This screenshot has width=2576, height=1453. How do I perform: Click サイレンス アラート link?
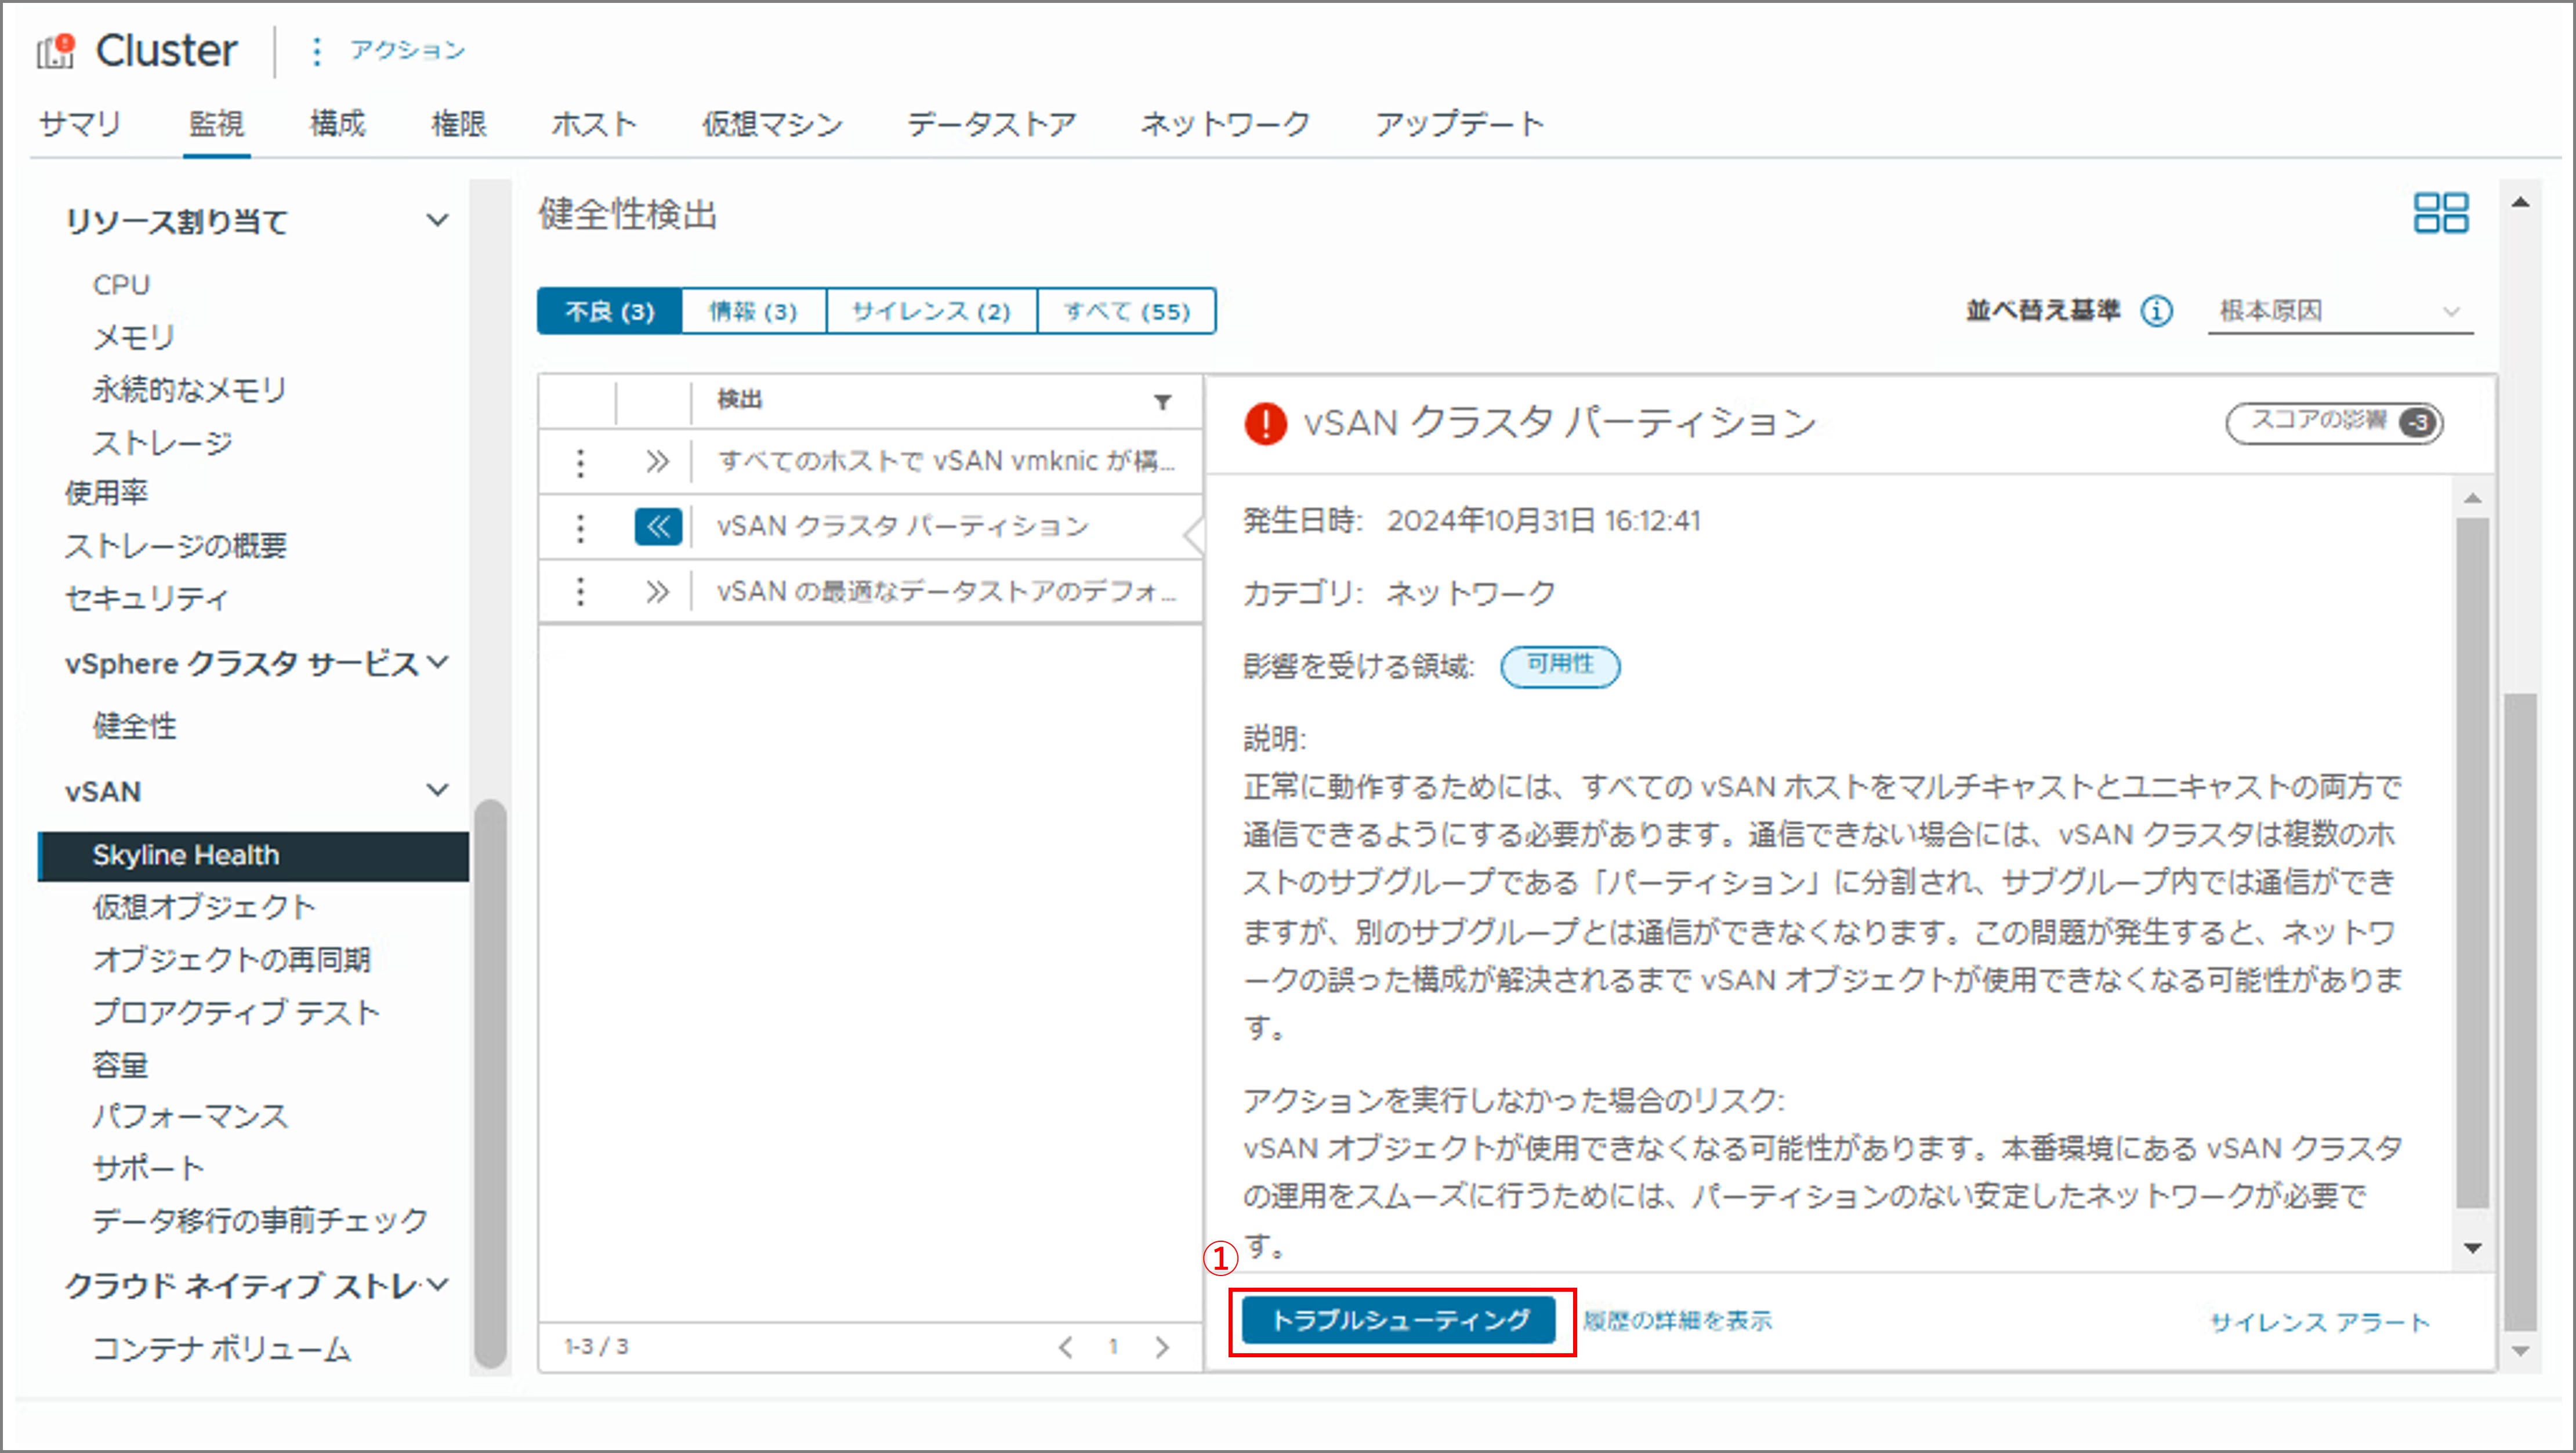click(x=2320, y=1322)
